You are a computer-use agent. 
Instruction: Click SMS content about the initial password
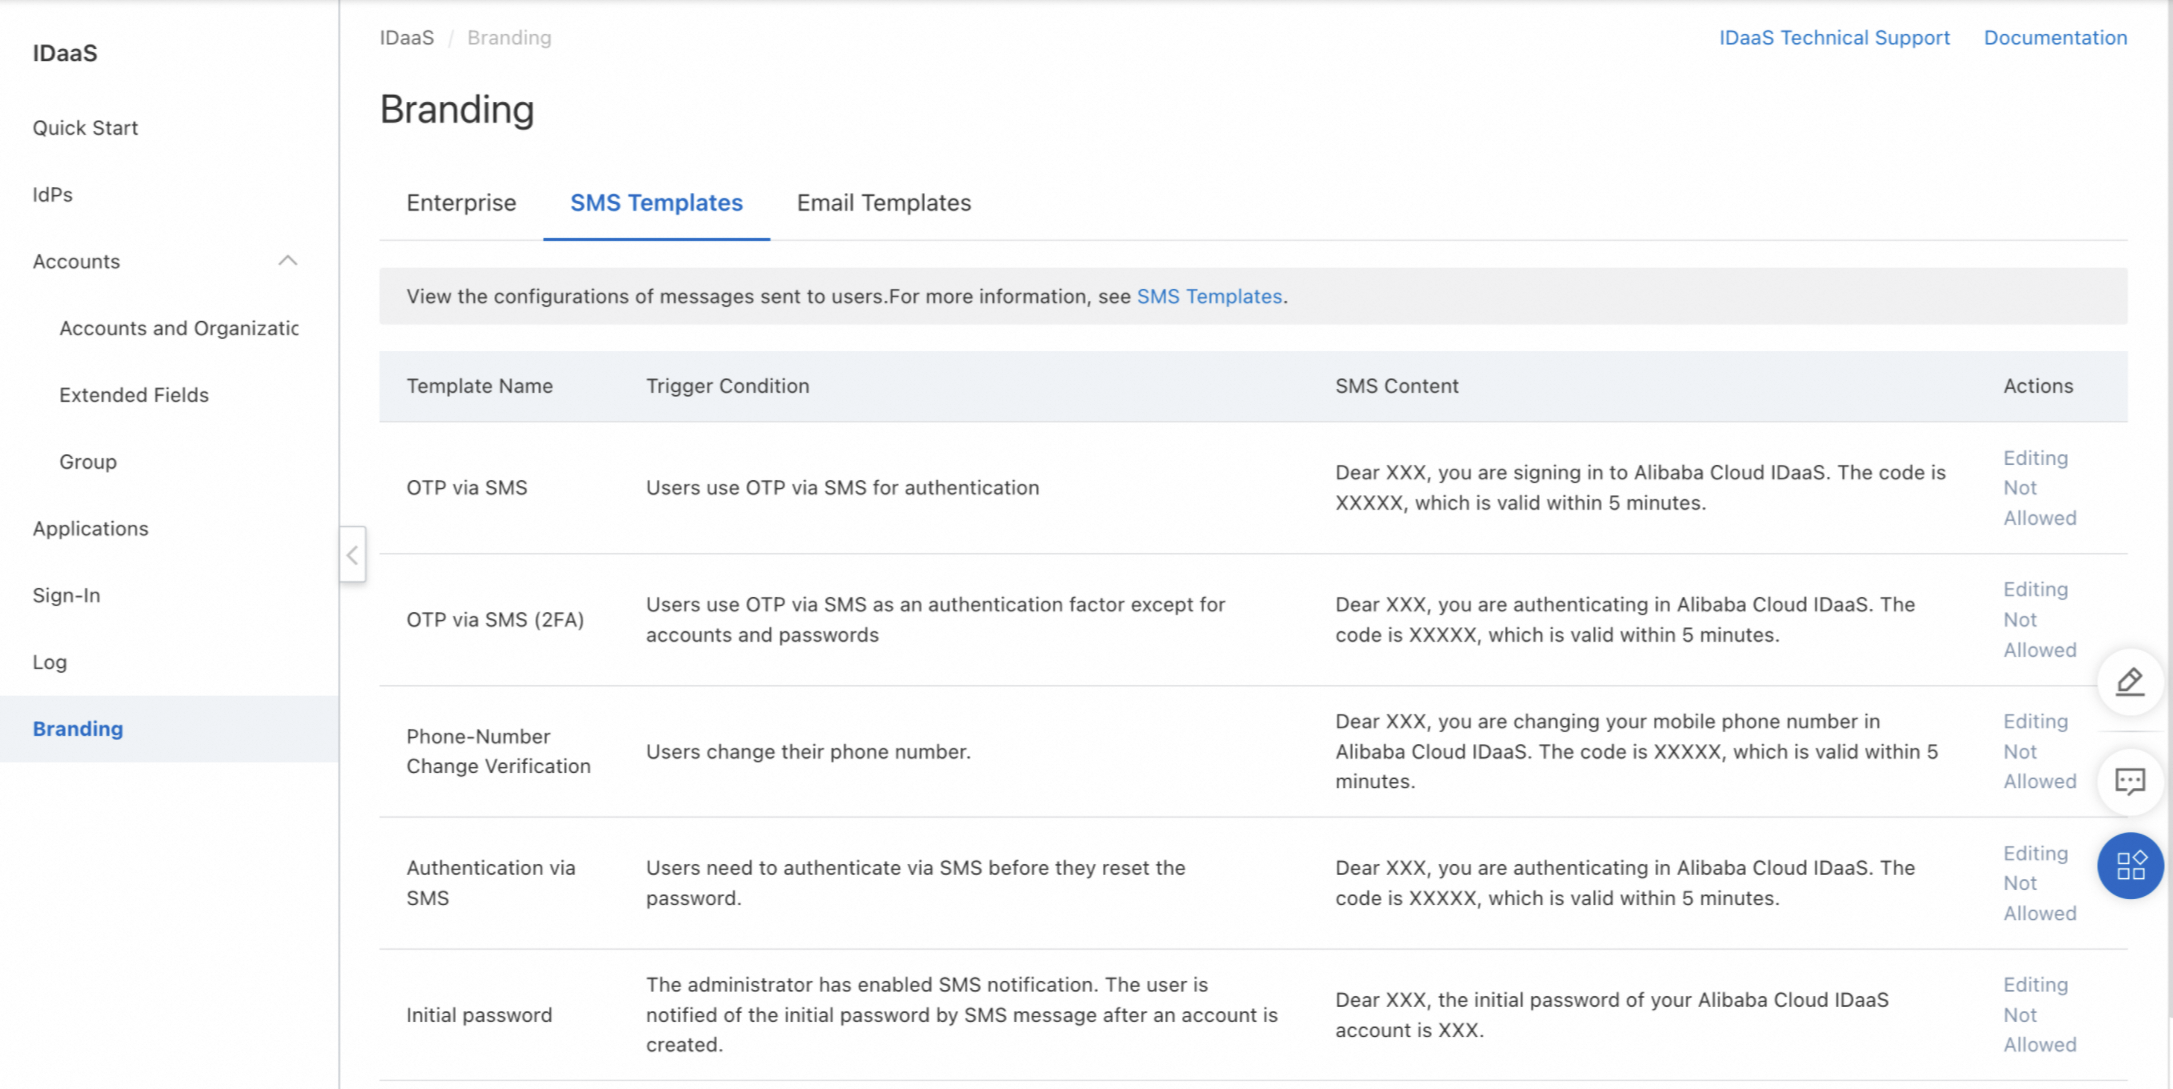click(x=1612, y=1015)
